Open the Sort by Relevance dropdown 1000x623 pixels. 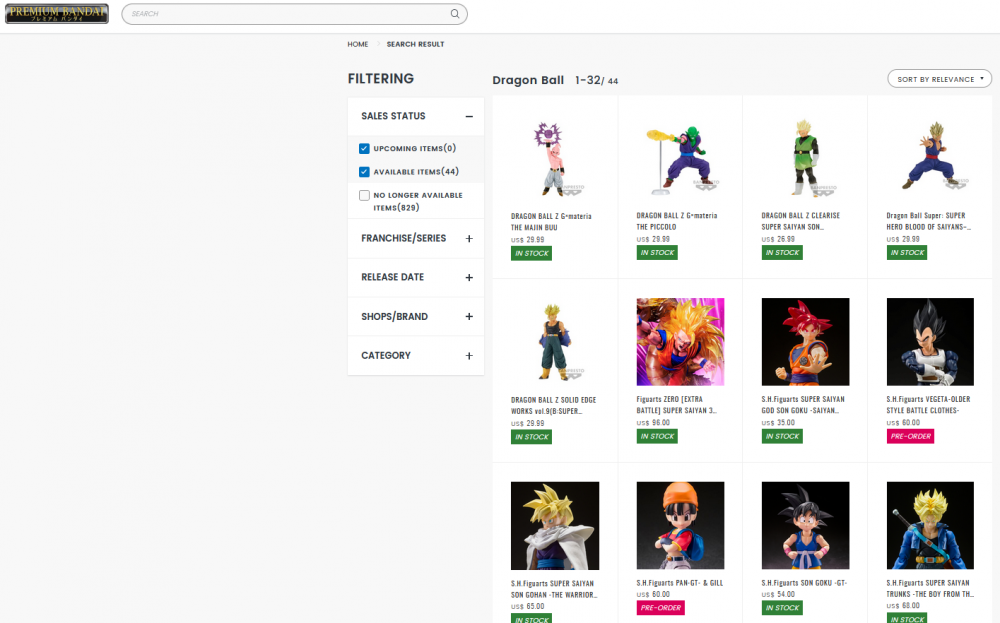click(x=939, y=79)
